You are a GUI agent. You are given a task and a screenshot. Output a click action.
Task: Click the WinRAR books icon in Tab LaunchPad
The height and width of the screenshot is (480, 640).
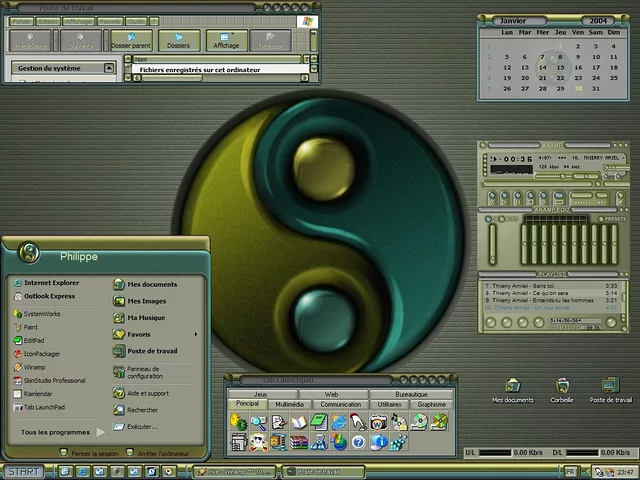299,441
